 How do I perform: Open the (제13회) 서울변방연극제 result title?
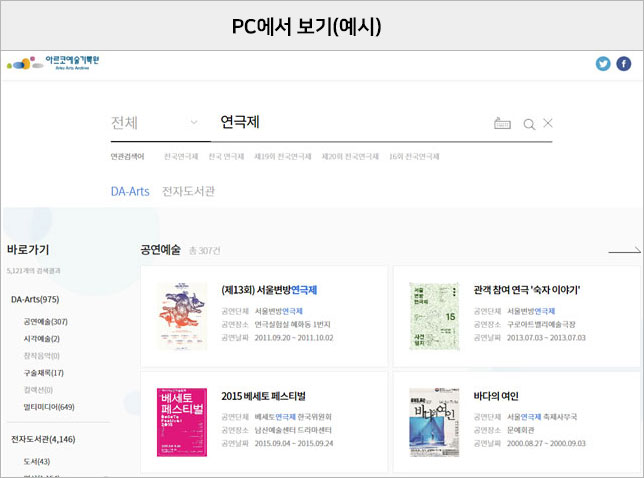click(x=269, y=290)
